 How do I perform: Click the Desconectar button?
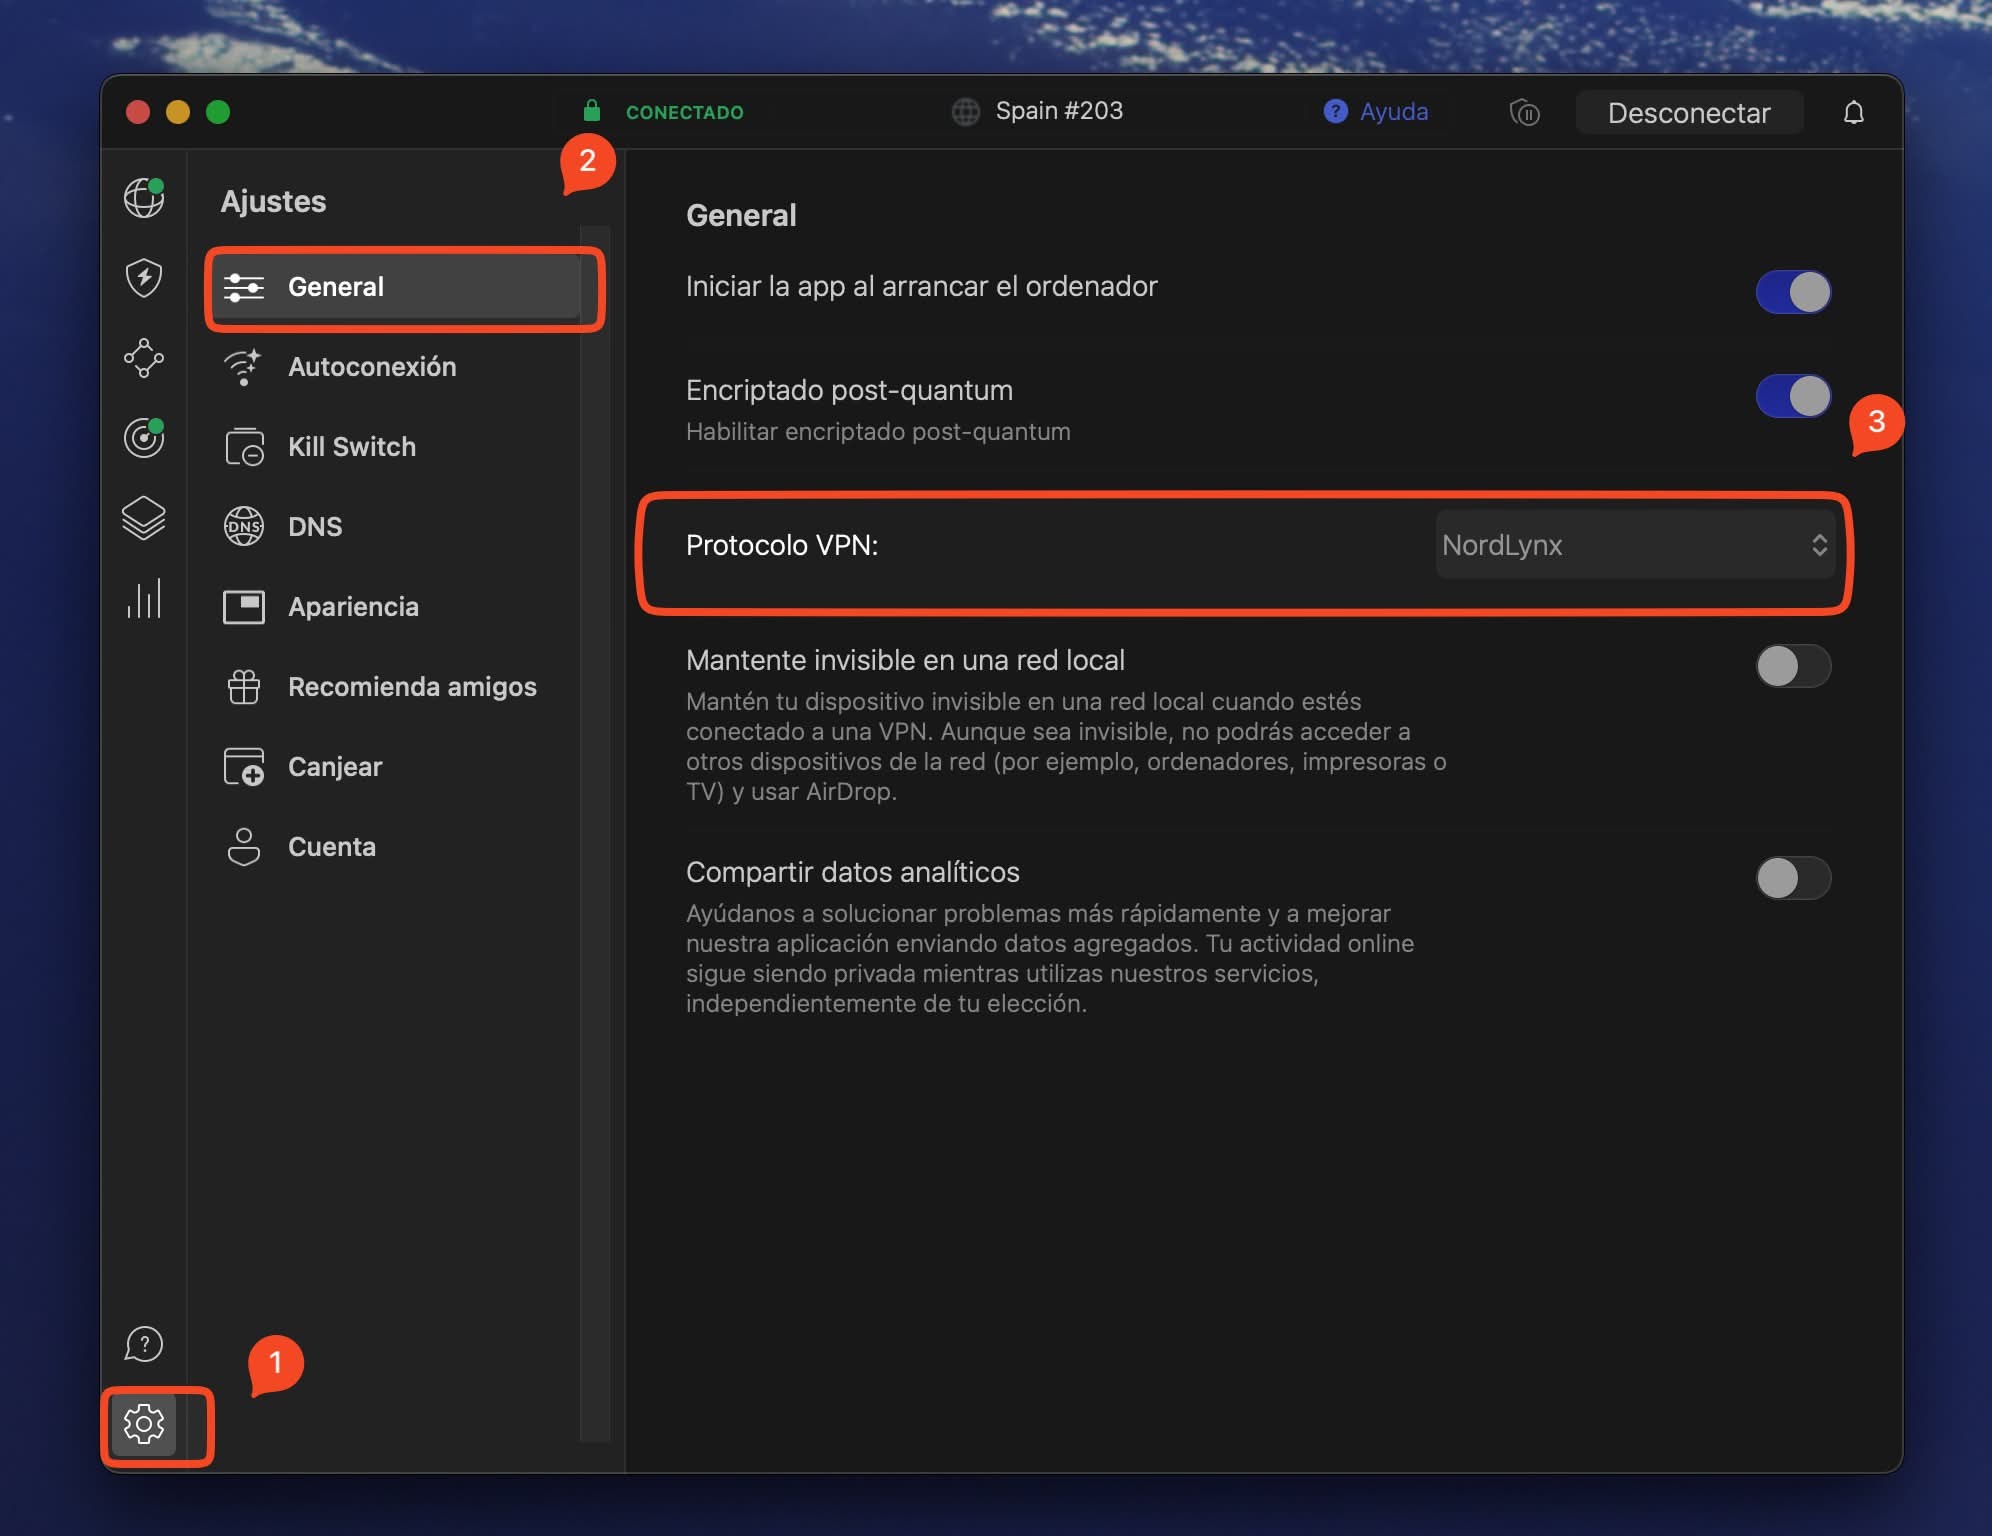click(1689, 112)
